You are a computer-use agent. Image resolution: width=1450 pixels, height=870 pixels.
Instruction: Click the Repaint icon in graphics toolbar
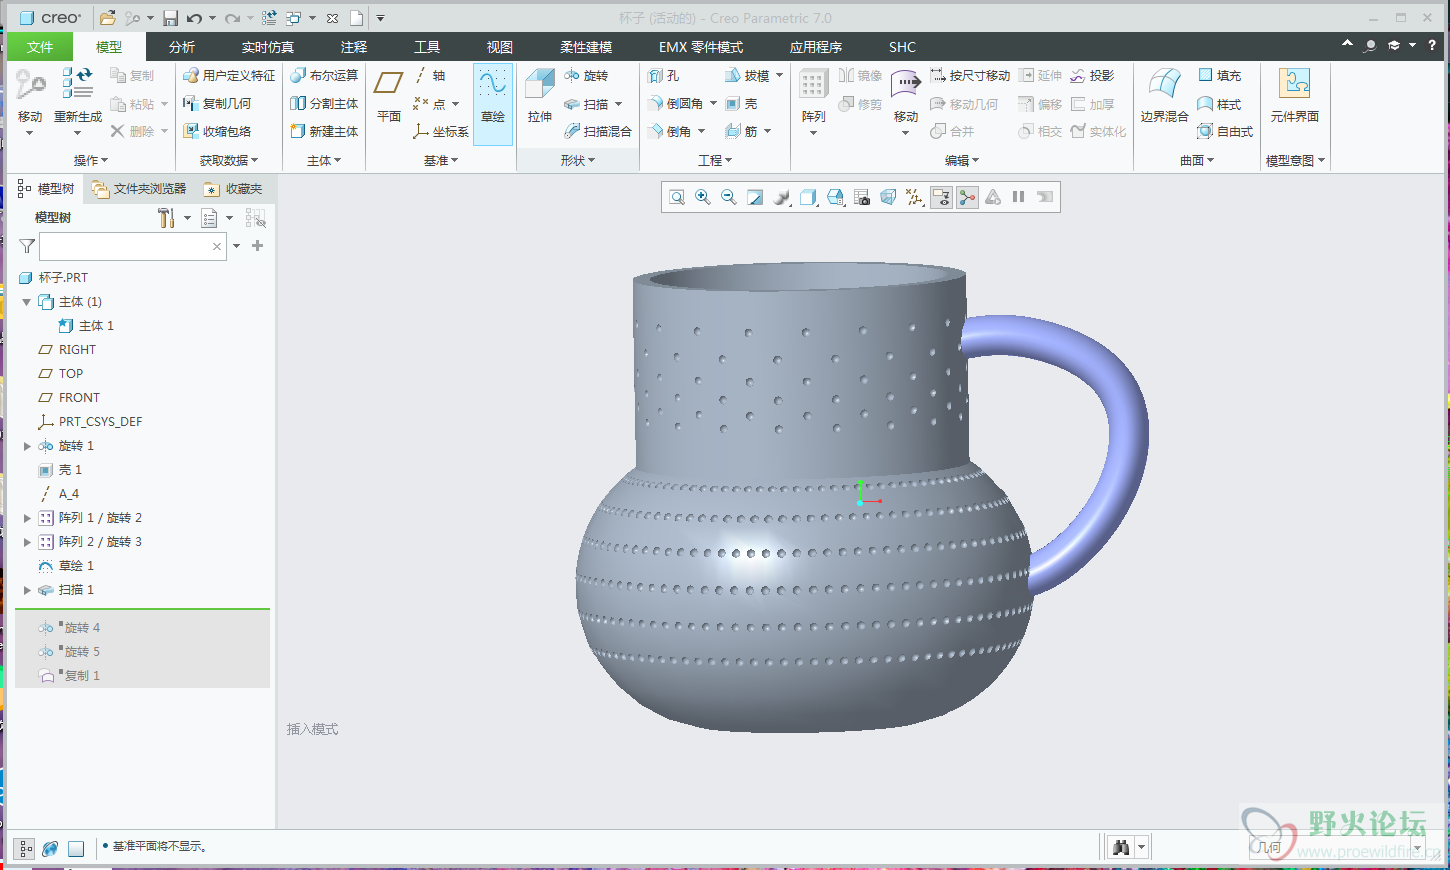(x=755, y=198)
